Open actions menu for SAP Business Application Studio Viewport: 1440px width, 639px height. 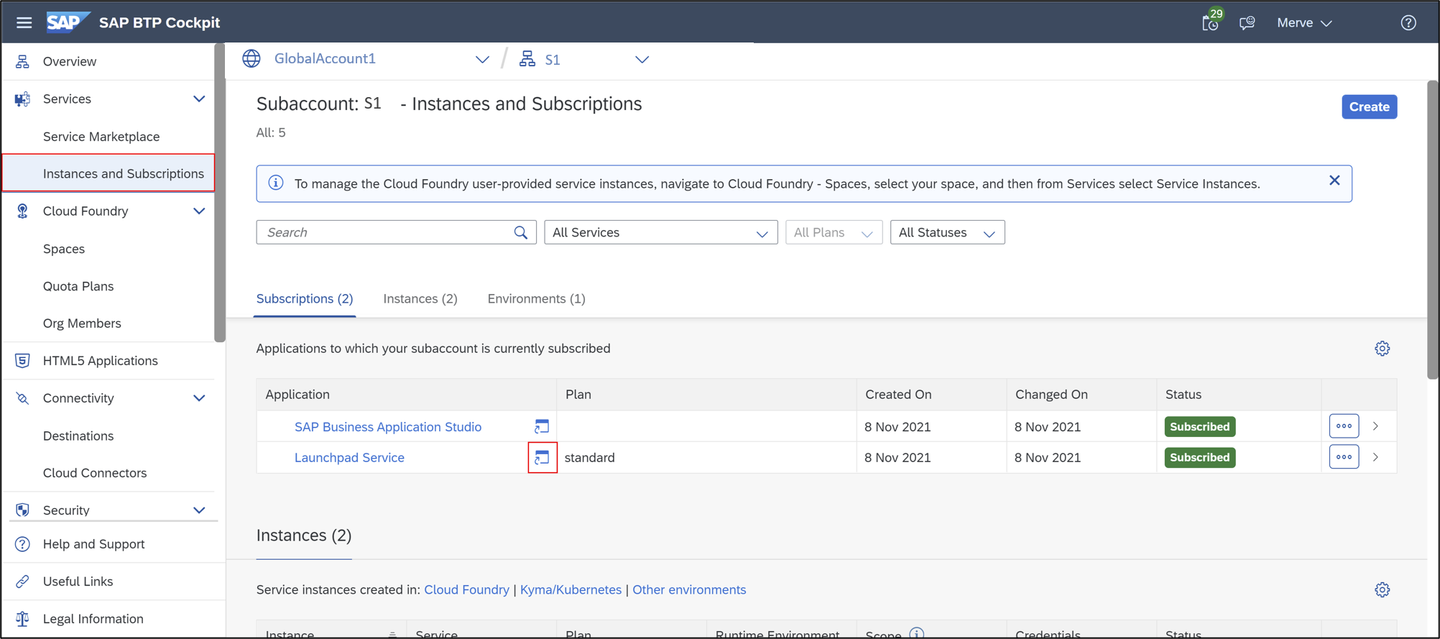coord(1344,426)
